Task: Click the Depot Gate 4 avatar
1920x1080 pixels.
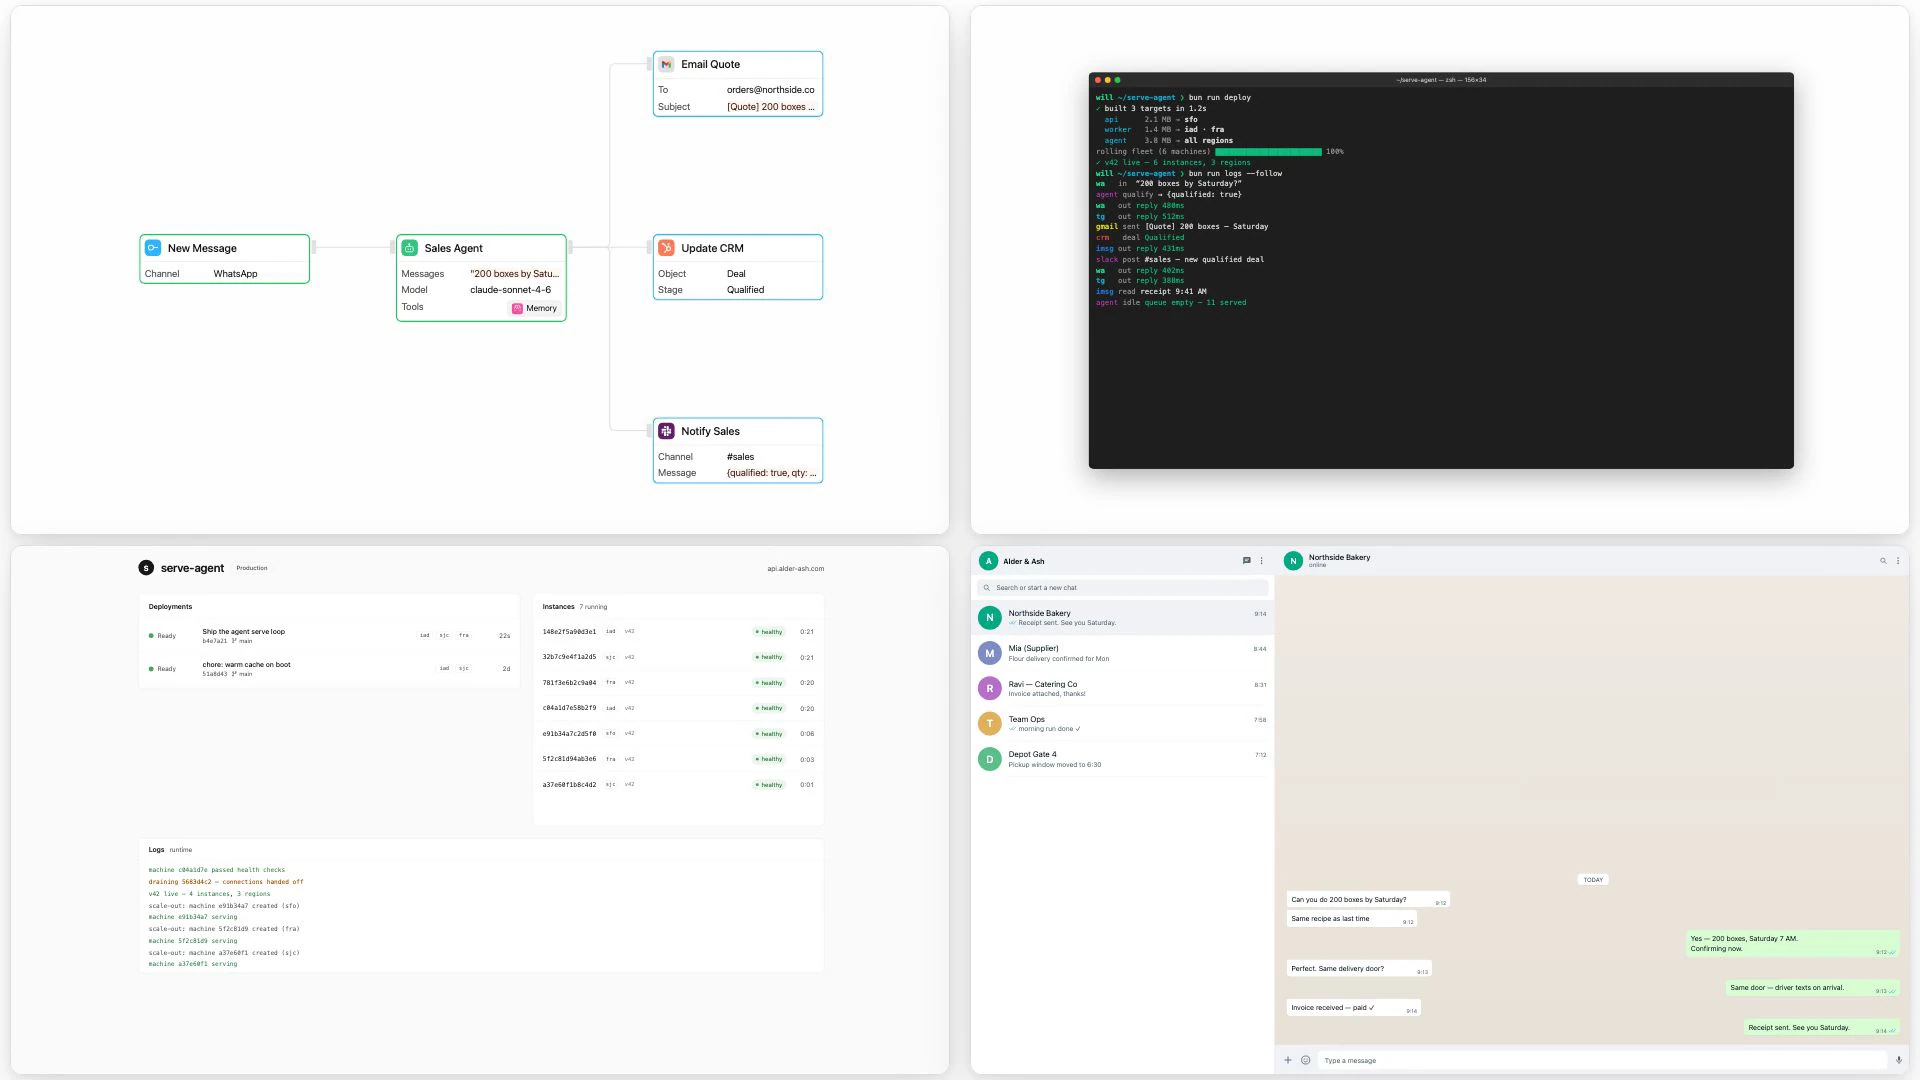Action: [989, 759]
